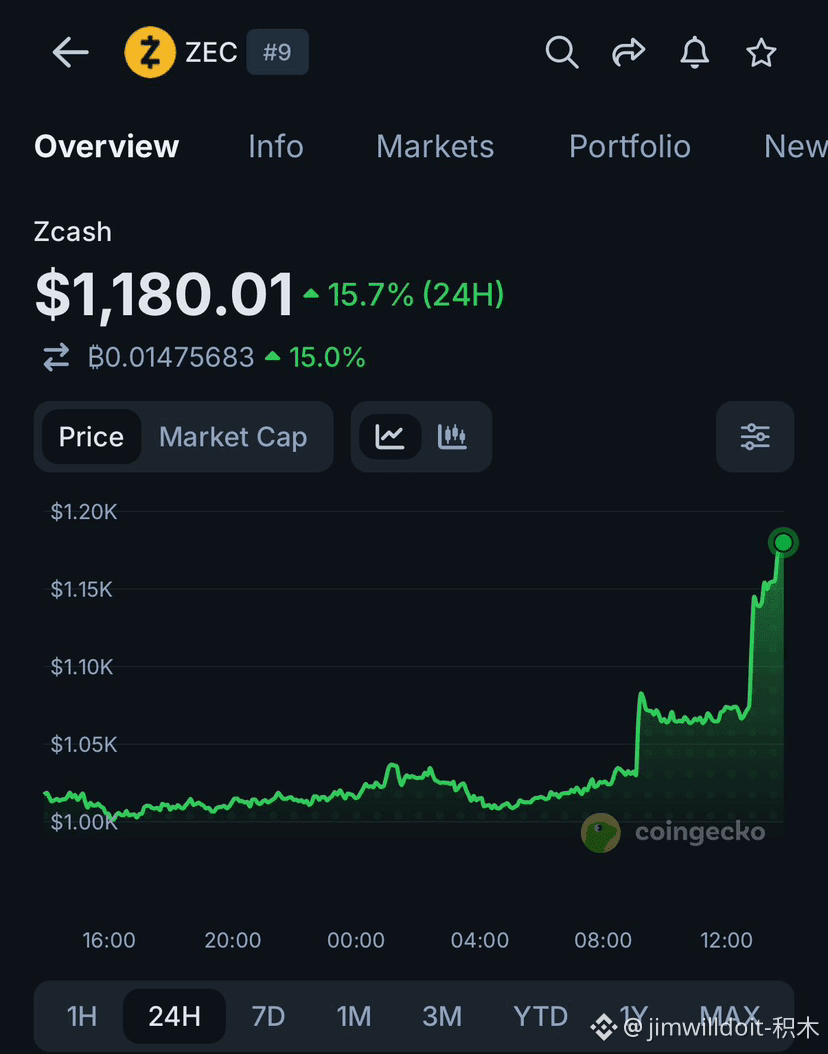The image size is (828, 1054).
Task: Choose the 1M time range
Action: (x=354, y=1016)
